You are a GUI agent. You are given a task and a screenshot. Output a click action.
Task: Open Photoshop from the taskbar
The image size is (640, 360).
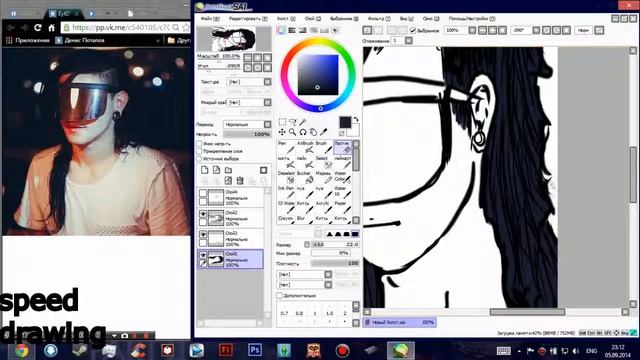pos(255,350)
